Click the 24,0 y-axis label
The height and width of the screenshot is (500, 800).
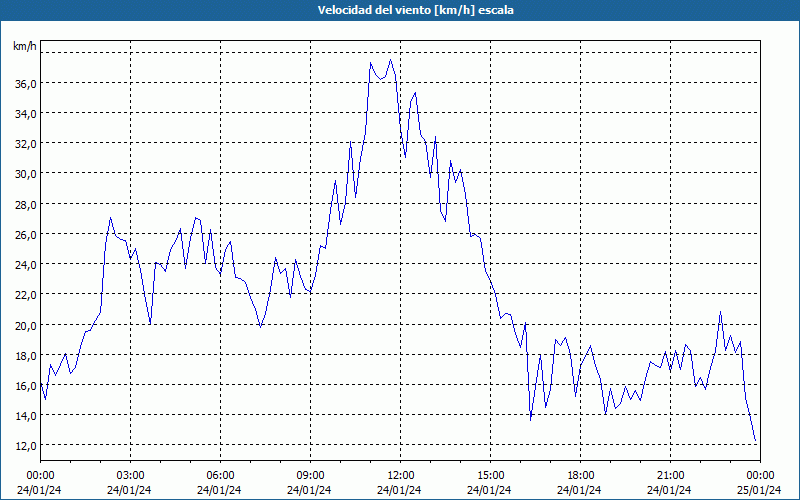[26, 265]
